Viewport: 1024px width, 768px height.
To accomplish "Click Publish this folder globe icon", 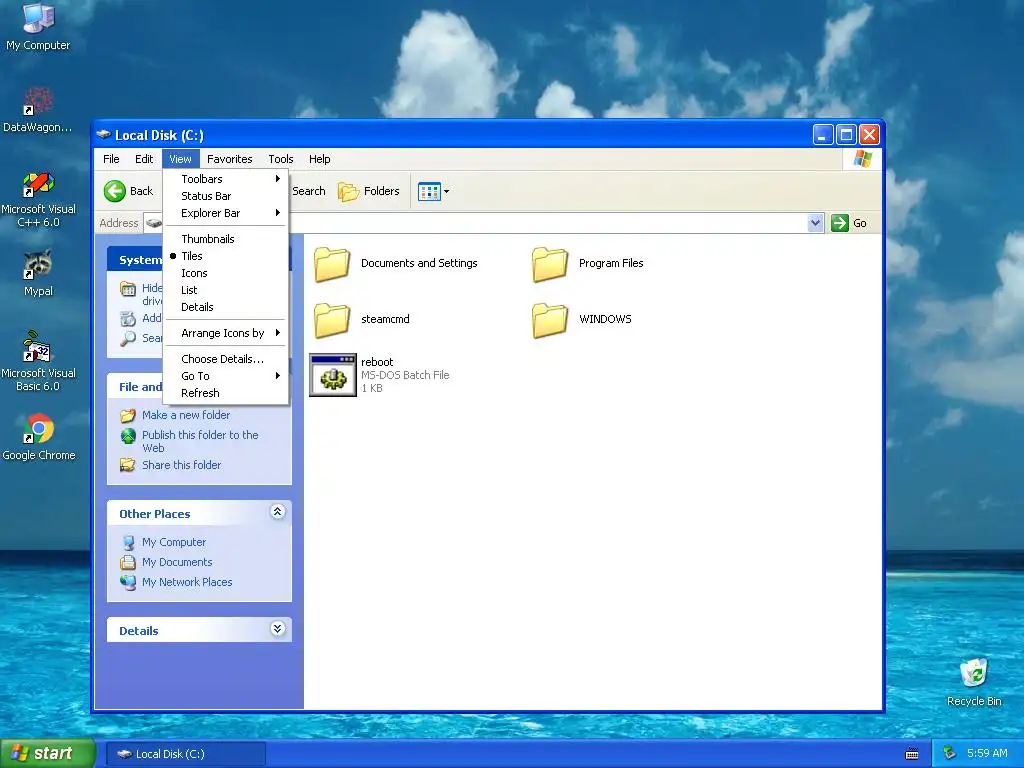I will tap(128, 436).
